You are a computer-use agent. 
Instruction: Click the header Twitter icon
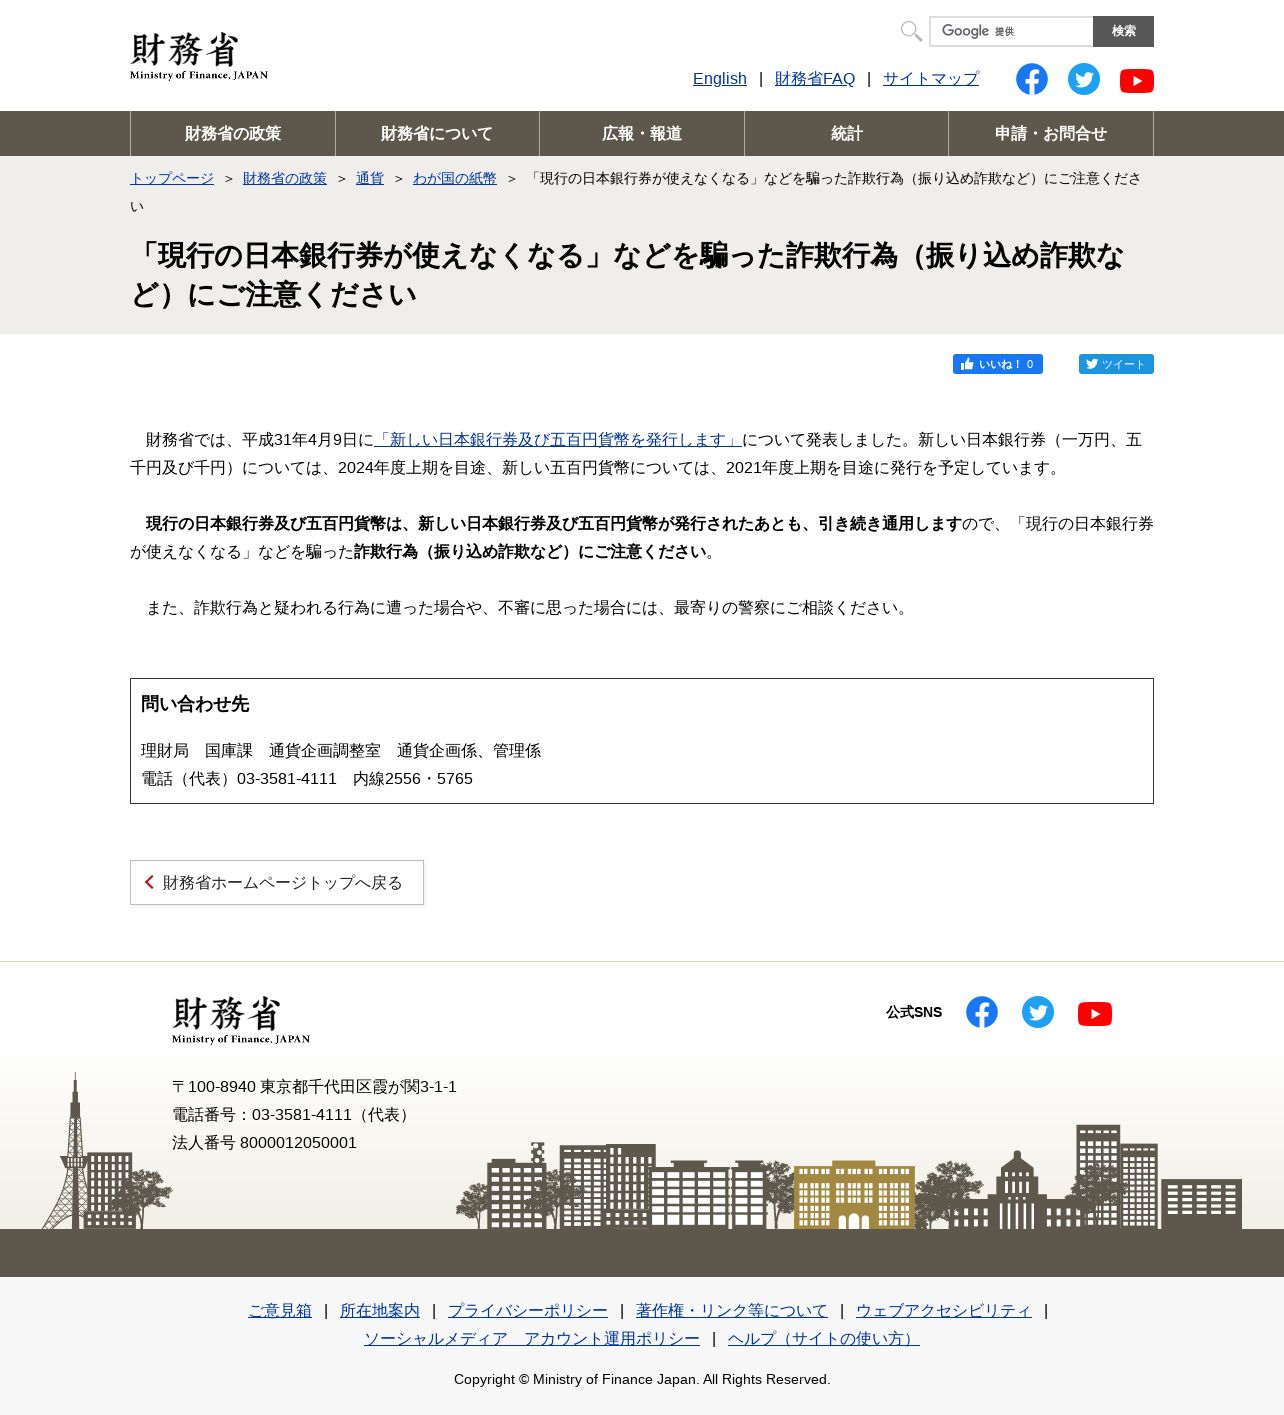pos(1084,79)
